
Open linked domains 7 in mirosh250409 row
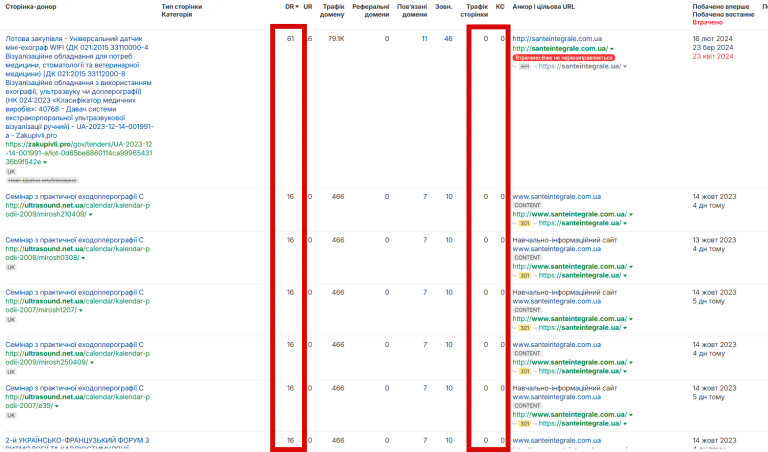pos(425,345)
